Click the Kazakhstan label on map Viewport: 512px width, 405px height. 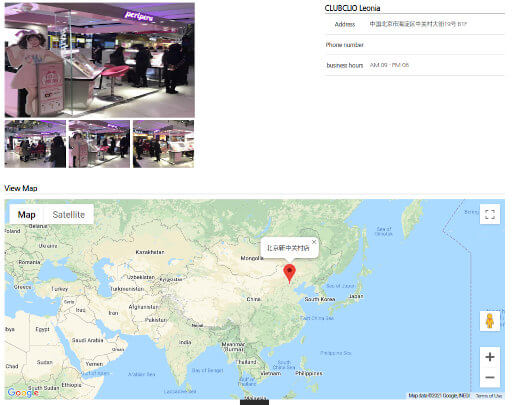tap(150, 252)
